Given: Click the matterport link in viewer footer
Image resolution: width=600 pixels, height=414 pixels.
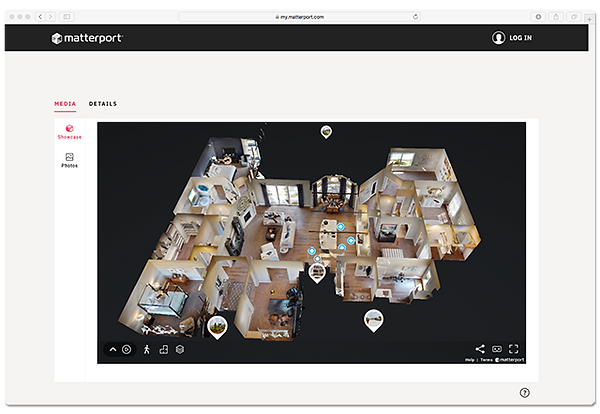Looking at the screenshot, I should coord(510,360).
